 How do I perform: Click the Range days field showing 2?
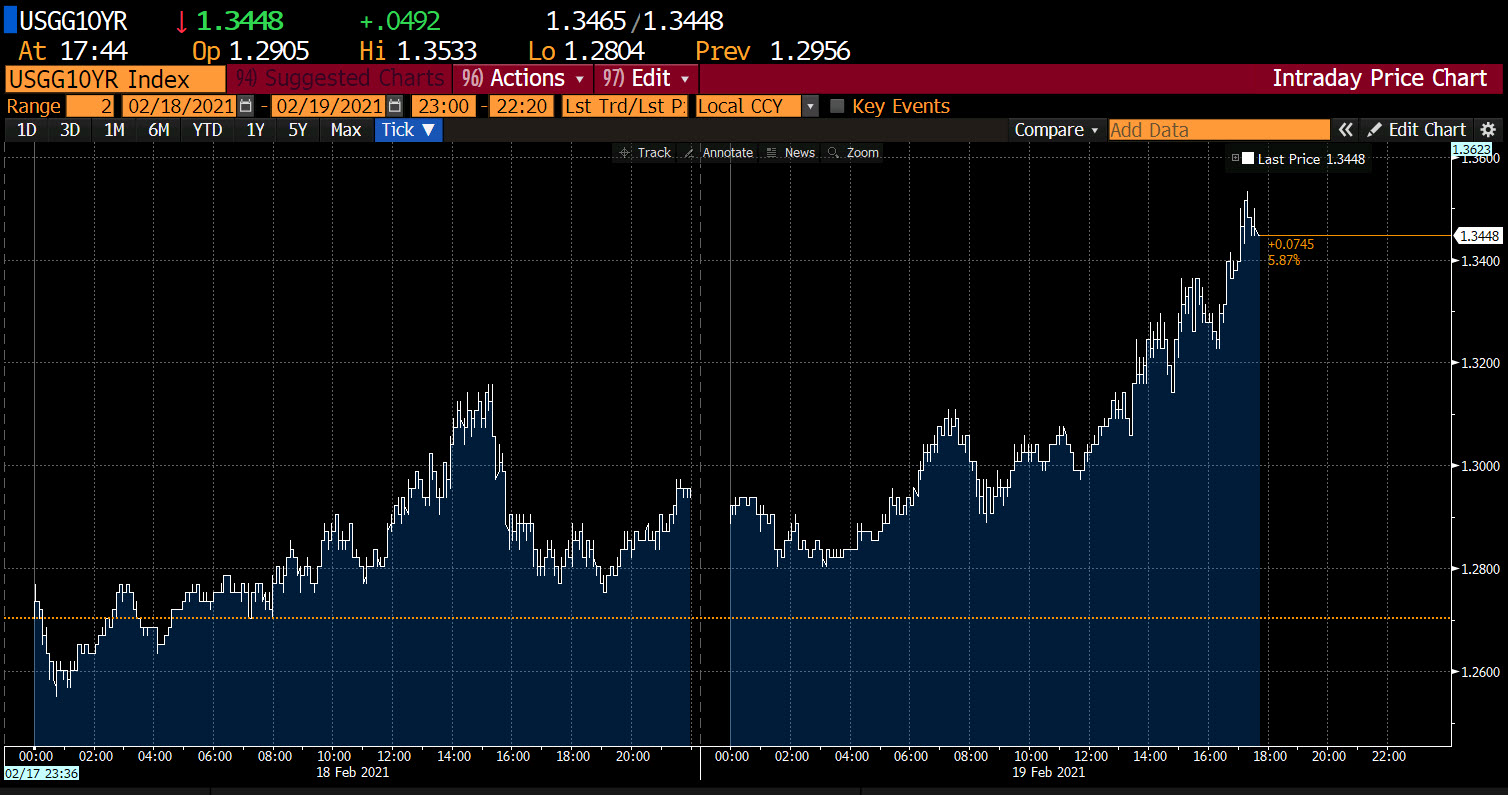click(x=91, y=106)
